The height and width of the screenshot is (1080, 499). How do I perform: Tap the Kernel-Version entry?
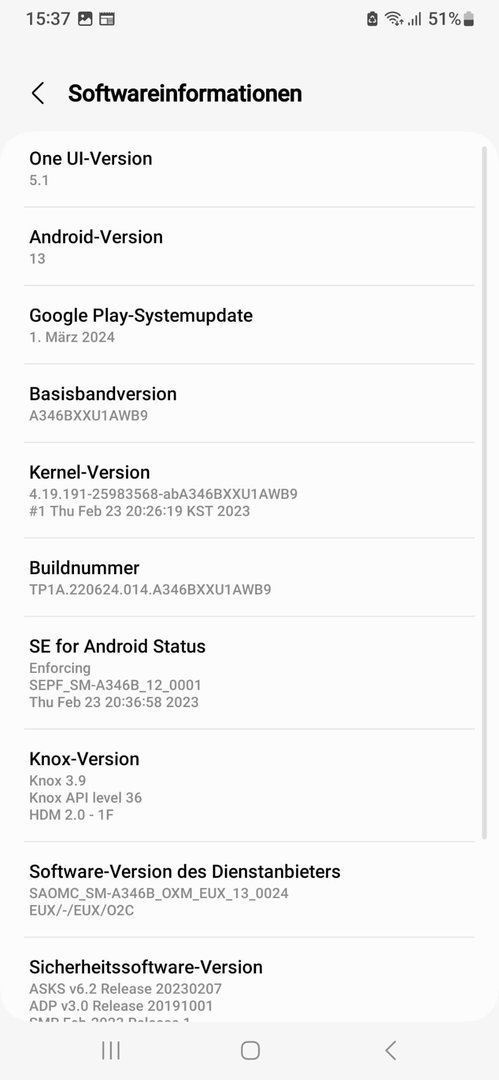250,490
